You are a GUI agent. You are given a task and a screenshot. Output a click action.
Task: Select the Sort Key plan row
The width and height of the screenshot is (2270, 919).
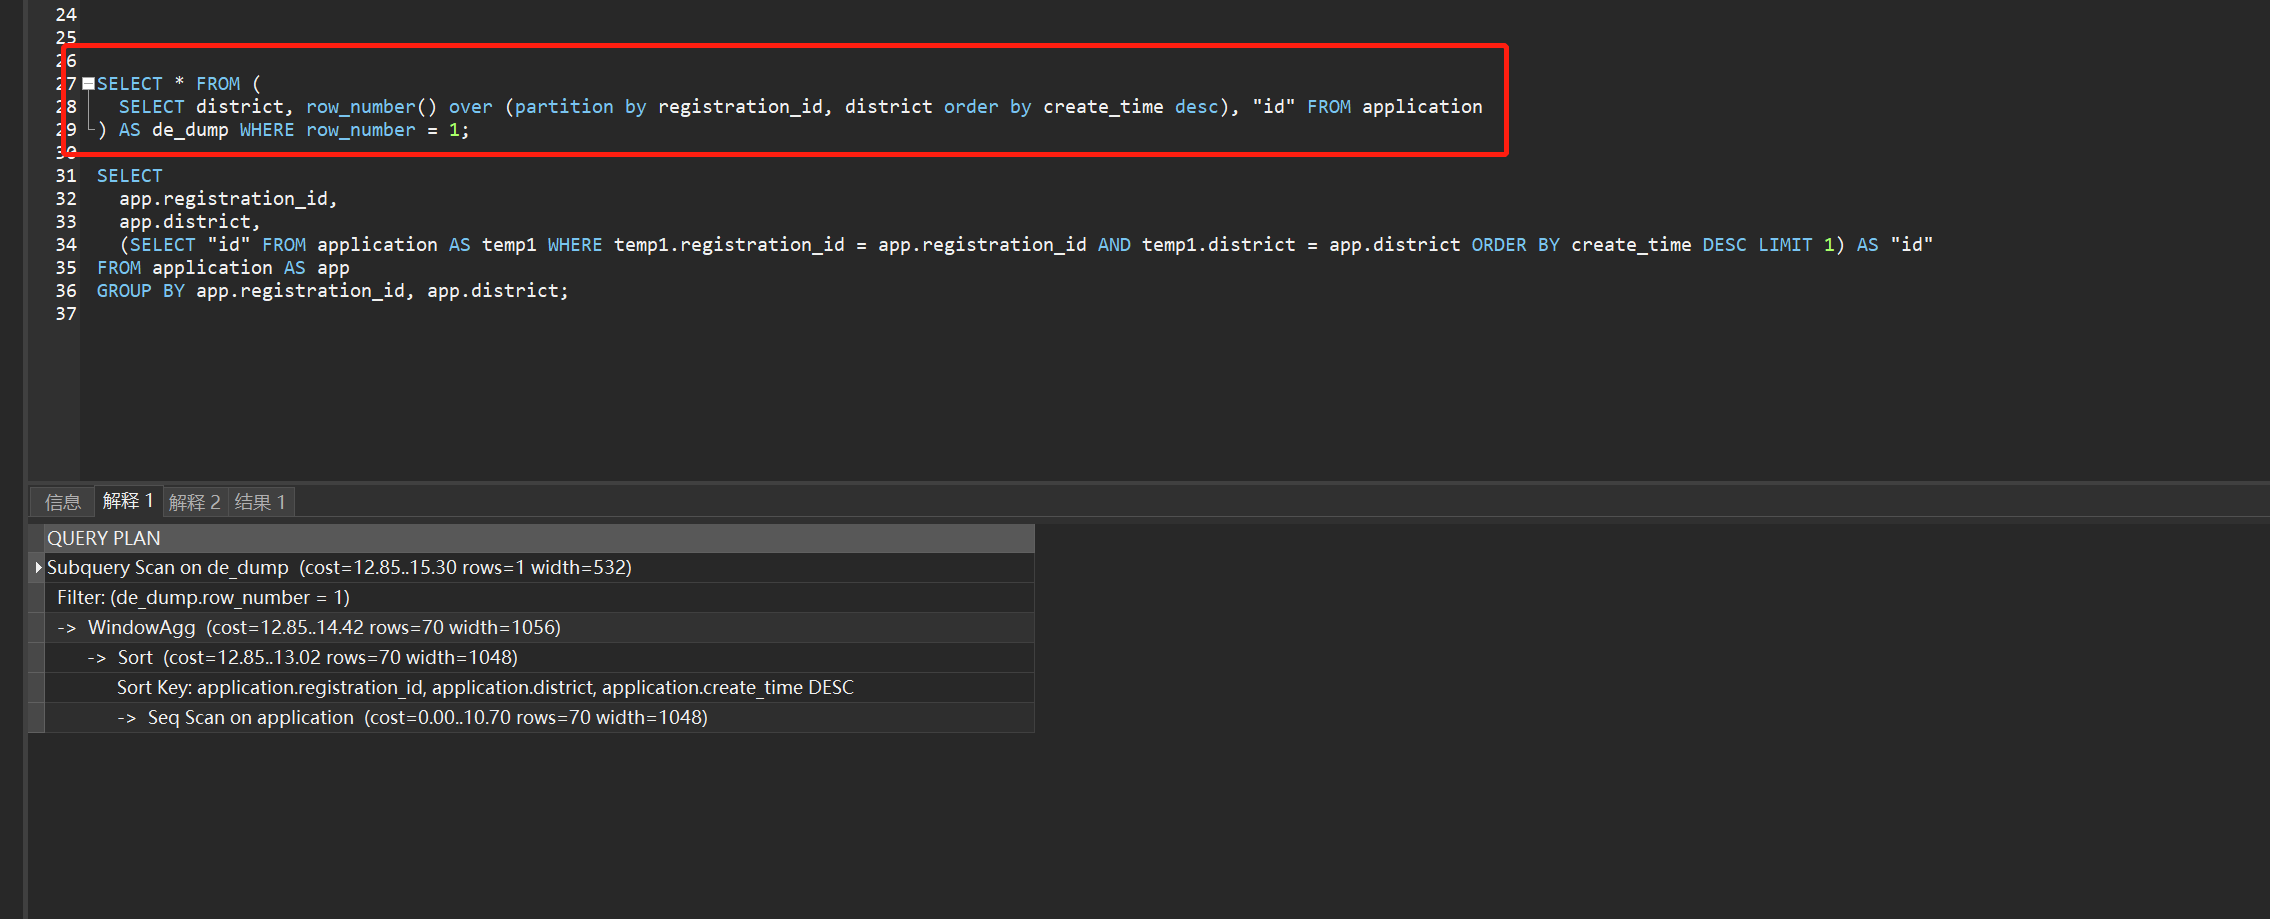(x=539, y=688)
